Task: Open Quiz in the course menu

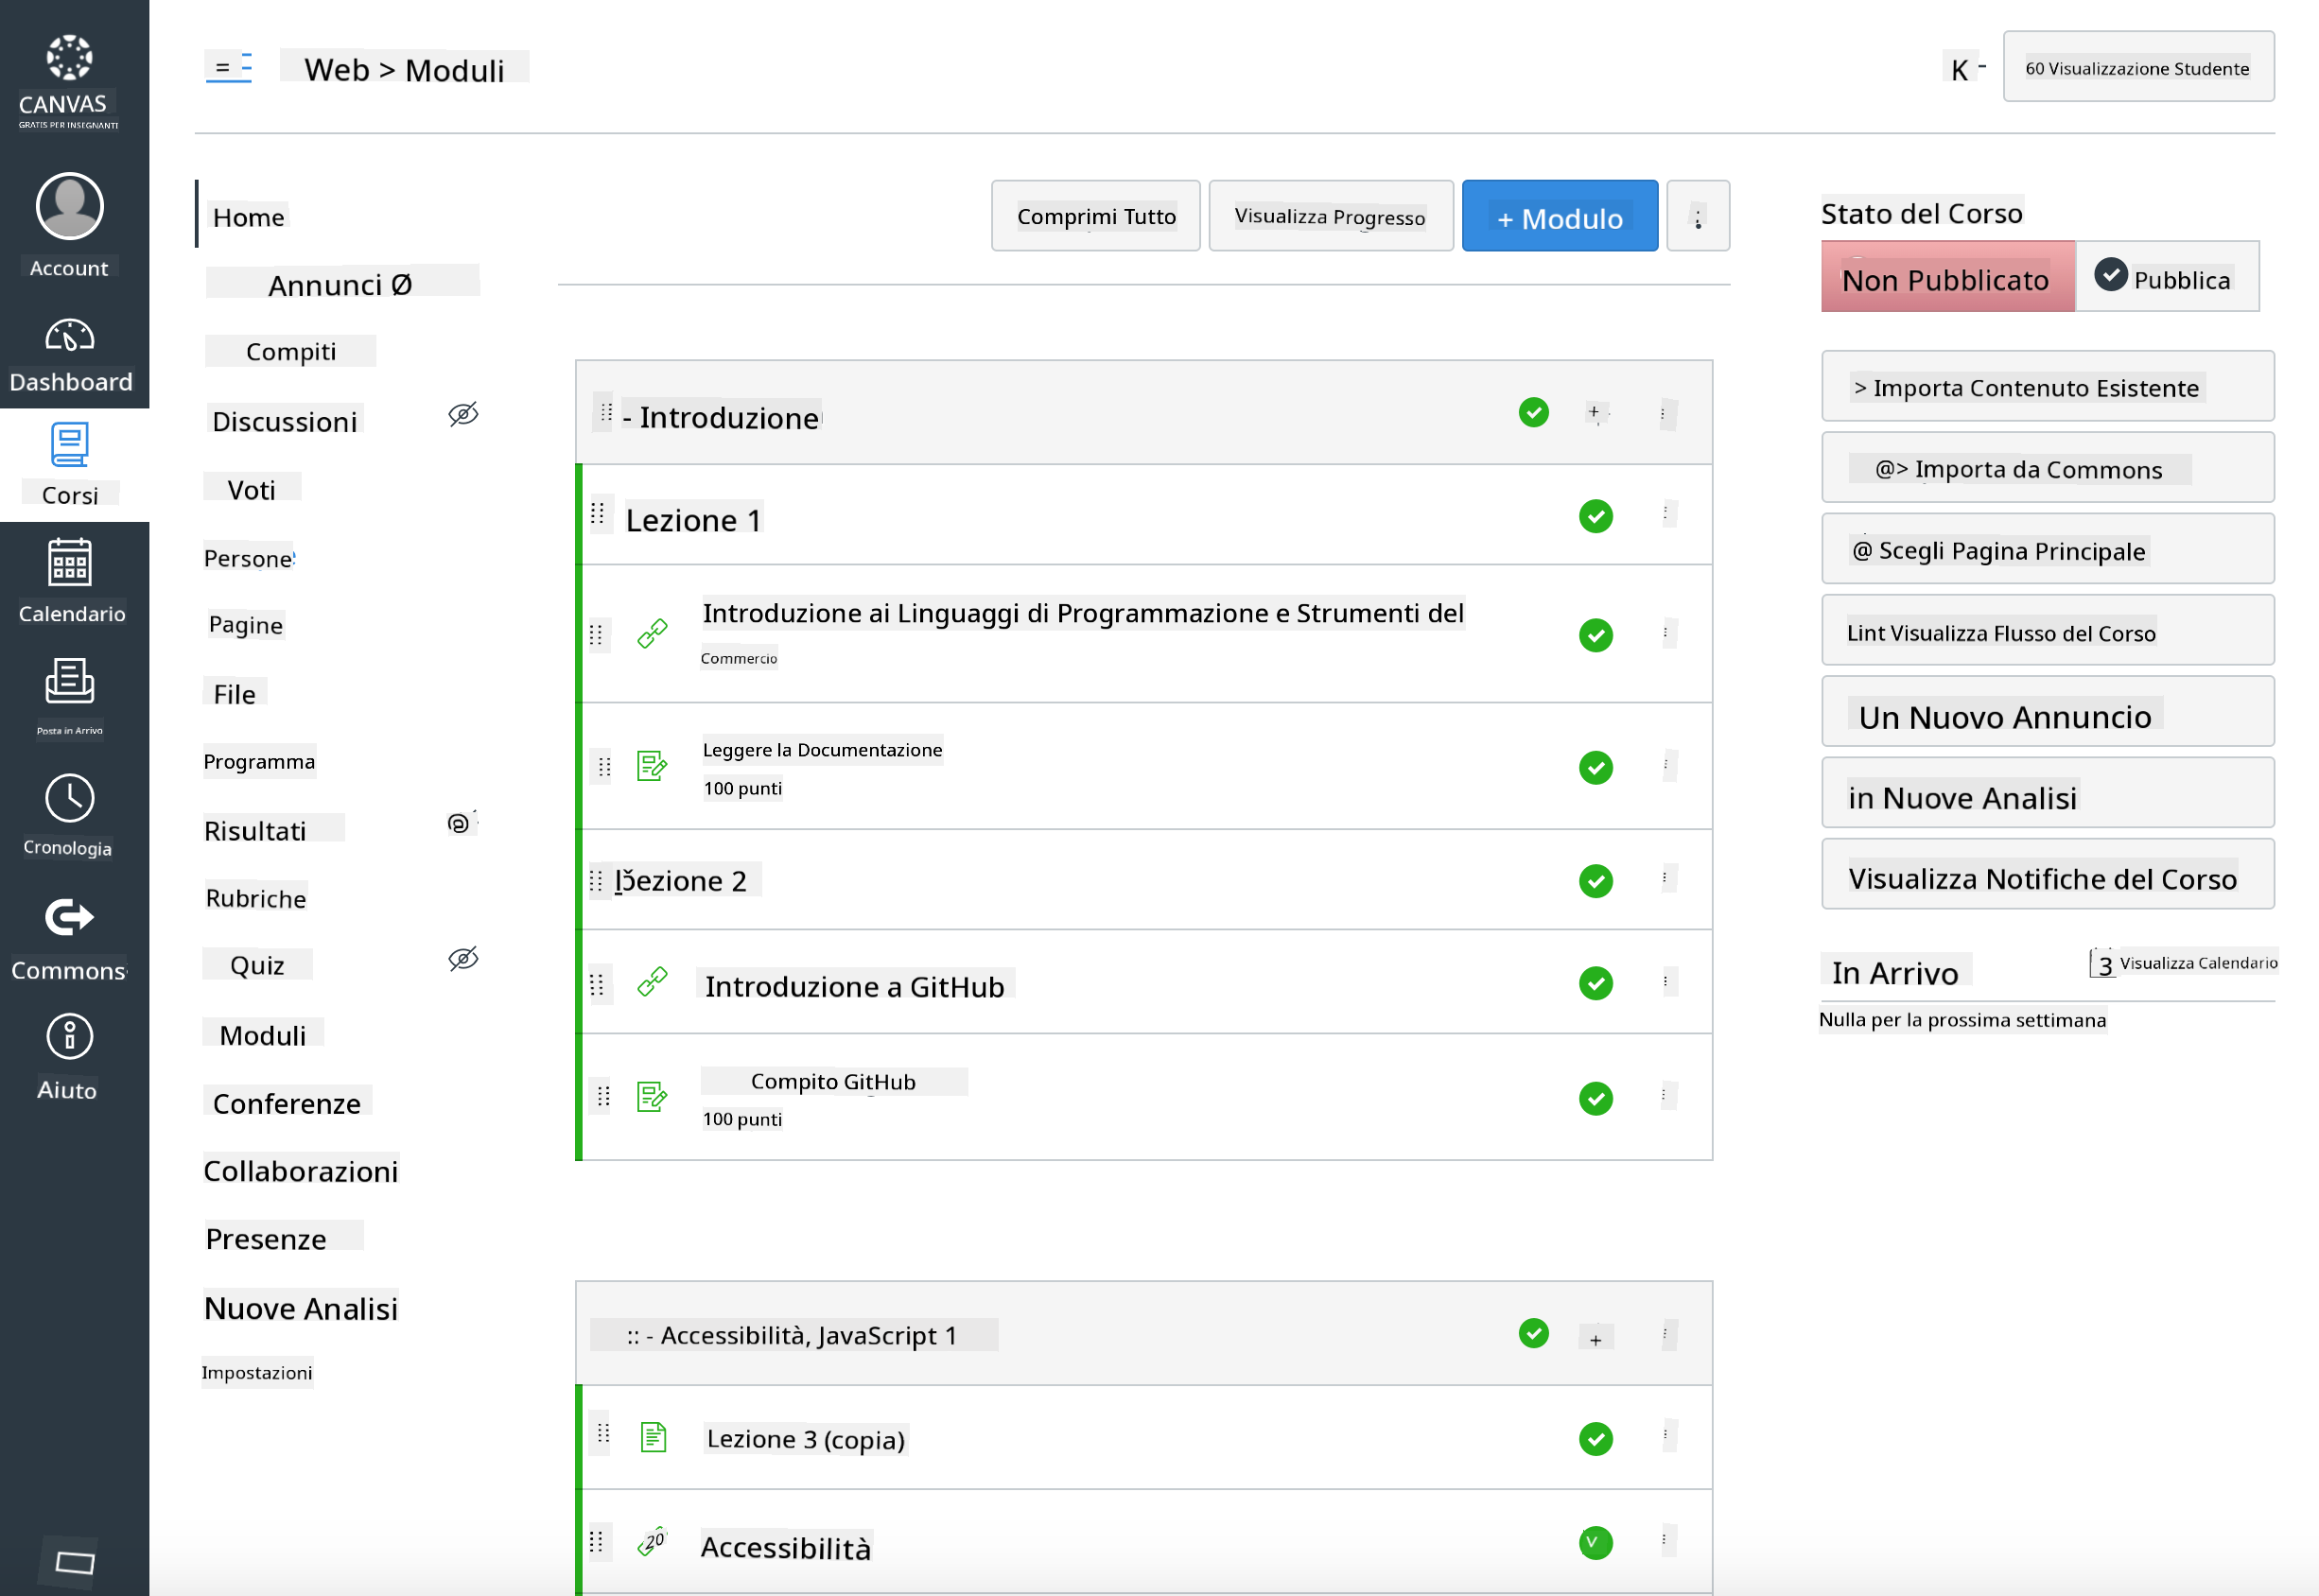Action: [x=258, y=965]
